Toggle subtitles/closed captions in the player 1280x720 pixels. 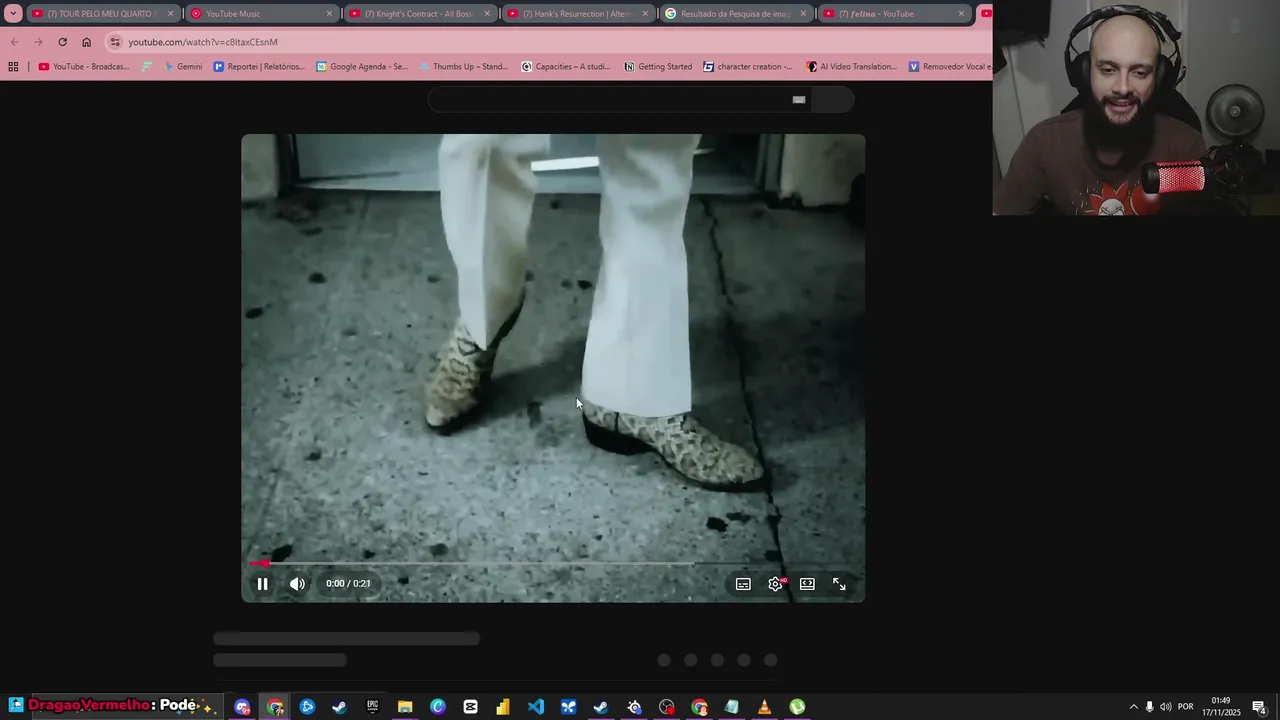pos(743,584)
